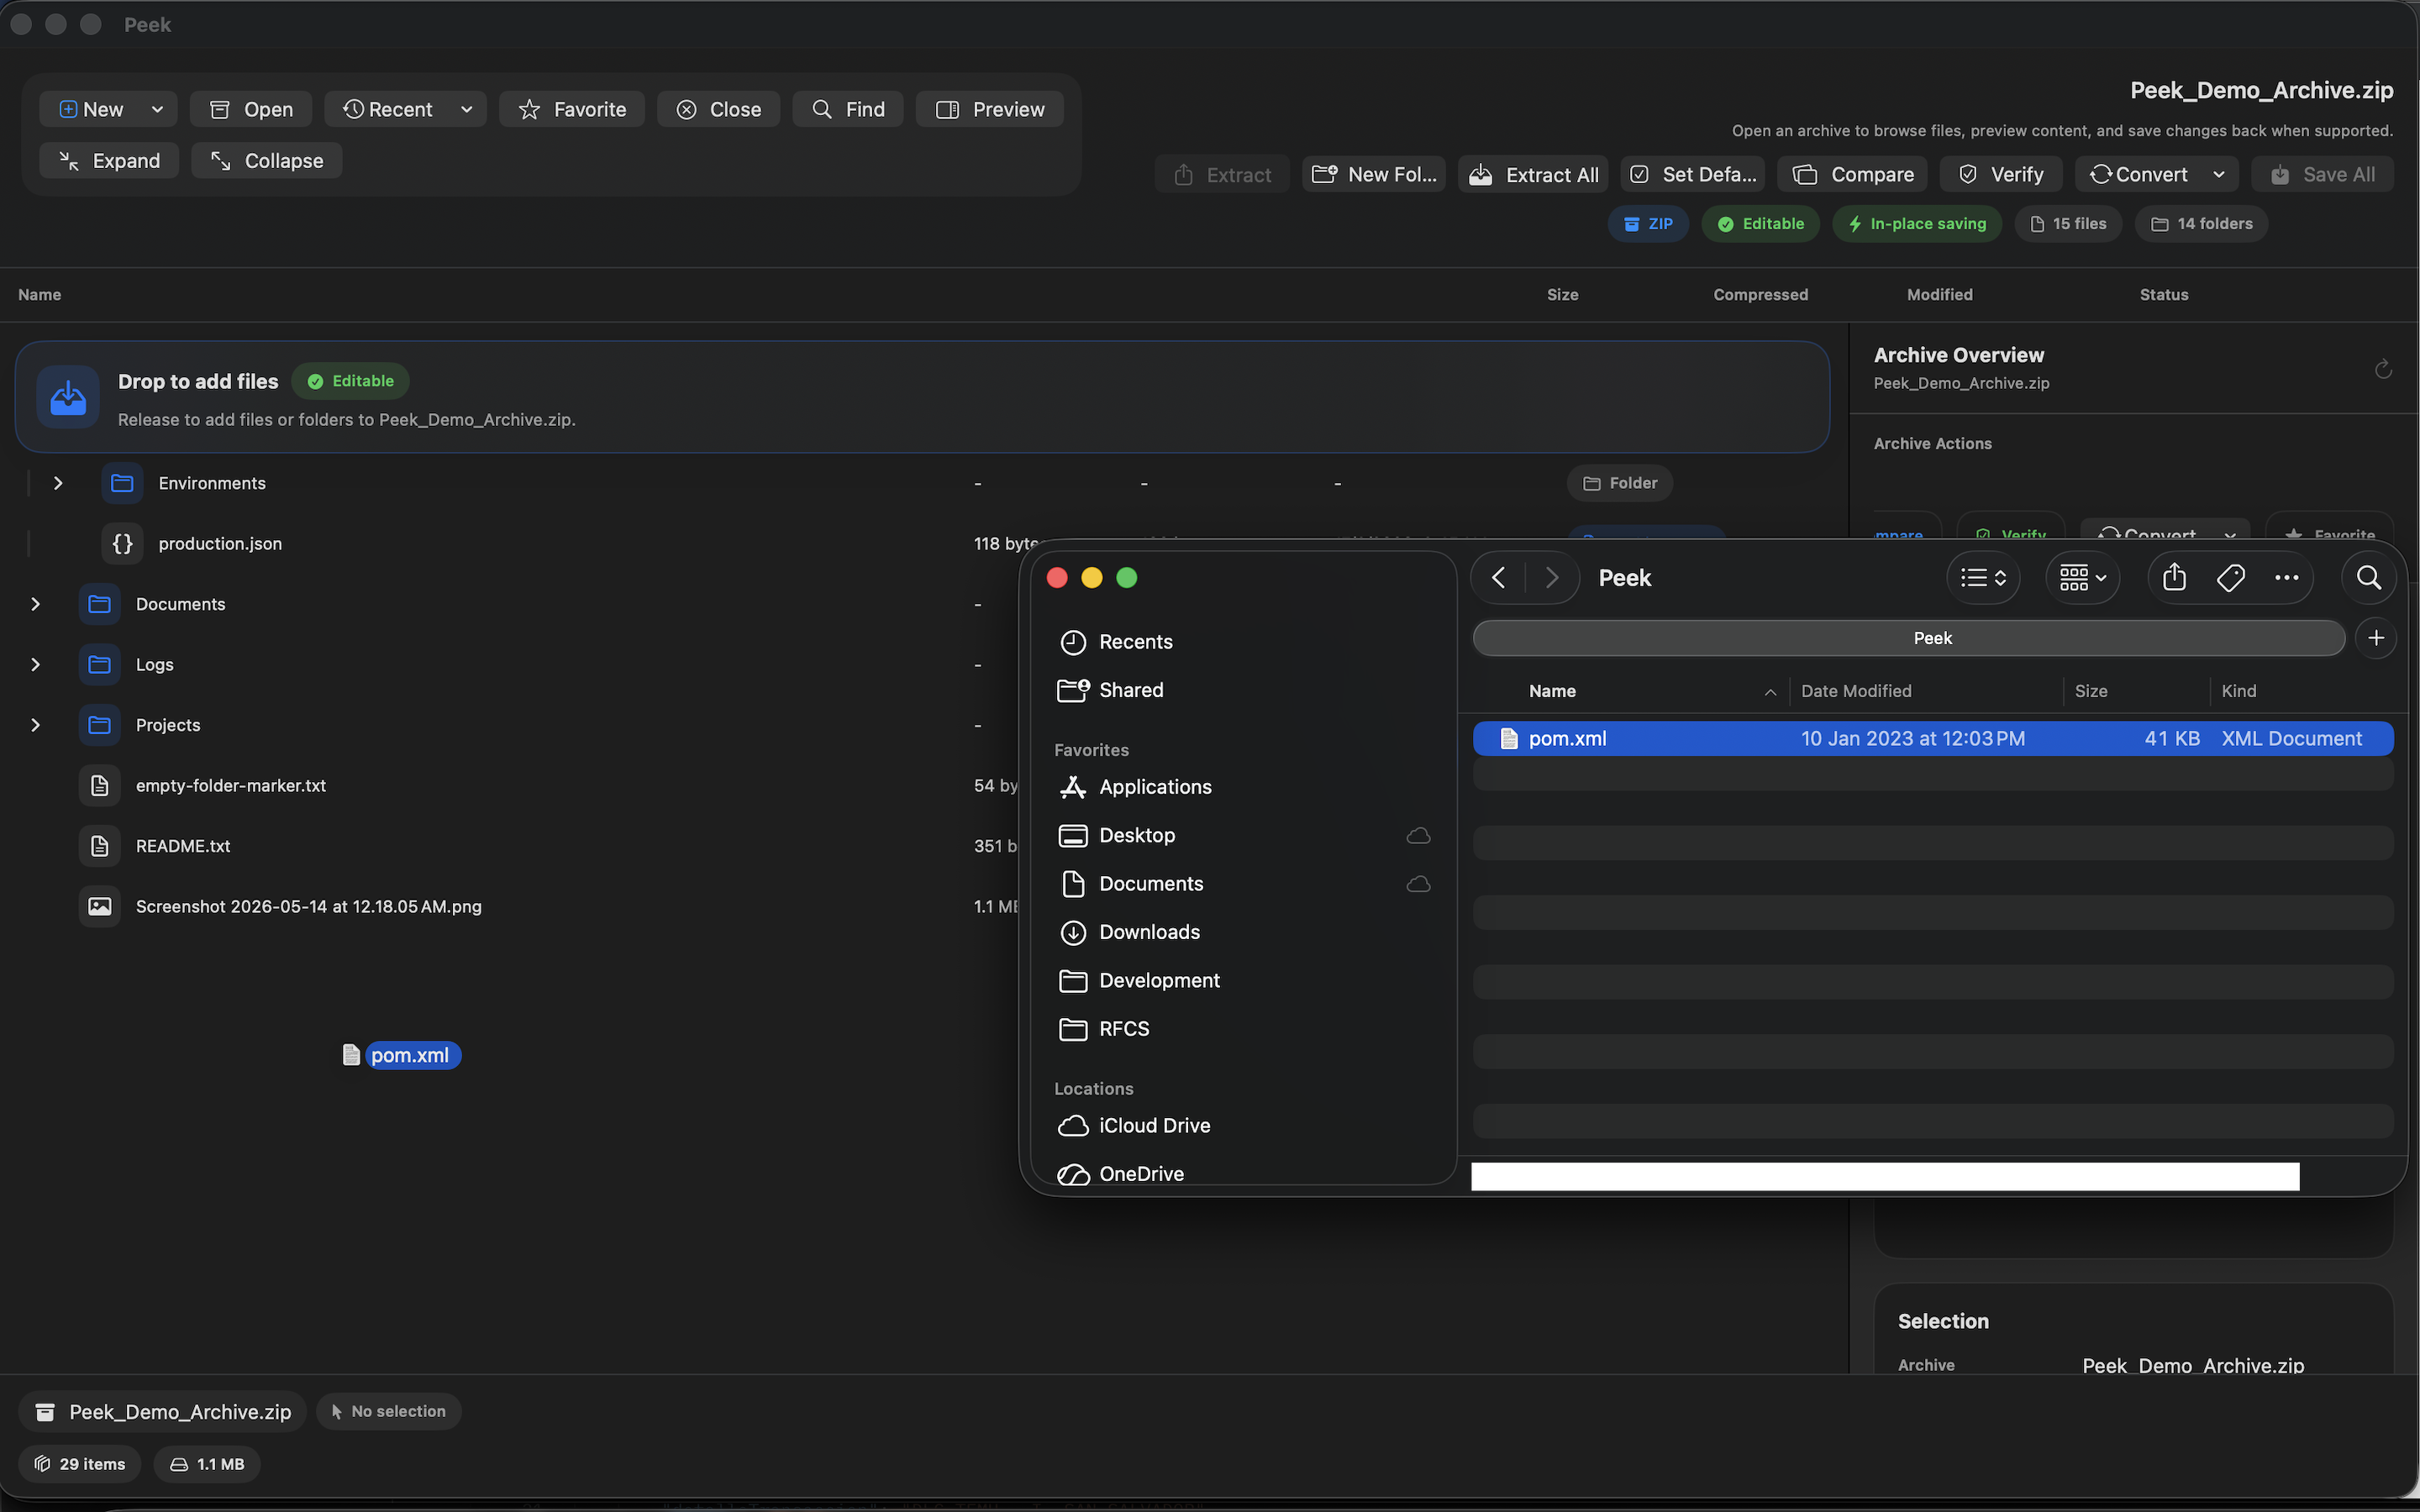Click Expand all tree button
Screen dimensions: 2420x1512
[x=109, y=160]
